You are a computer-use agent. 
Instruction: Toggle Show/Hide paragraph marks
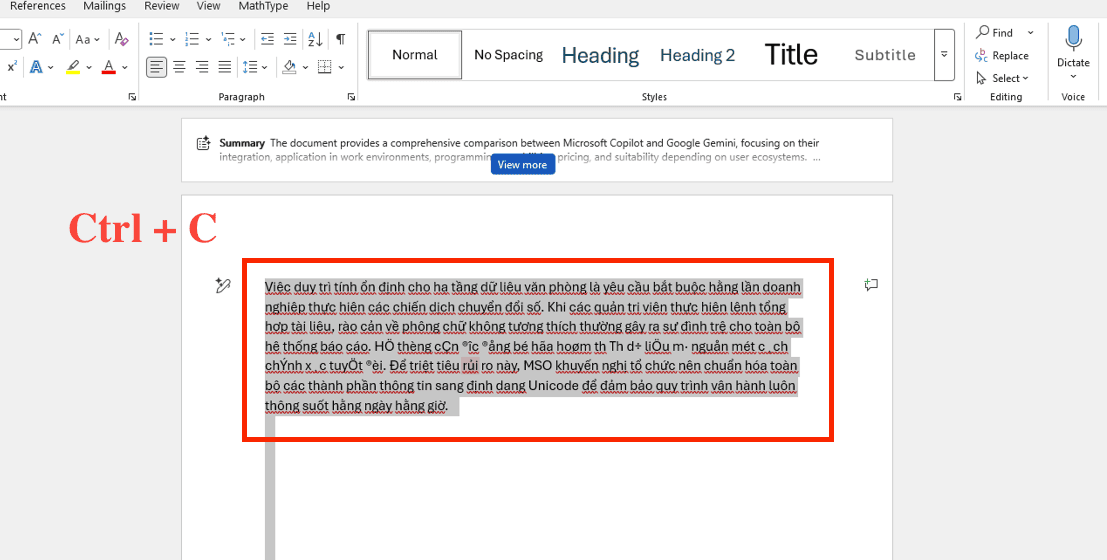pyautogui.click(x=341, y=39)
